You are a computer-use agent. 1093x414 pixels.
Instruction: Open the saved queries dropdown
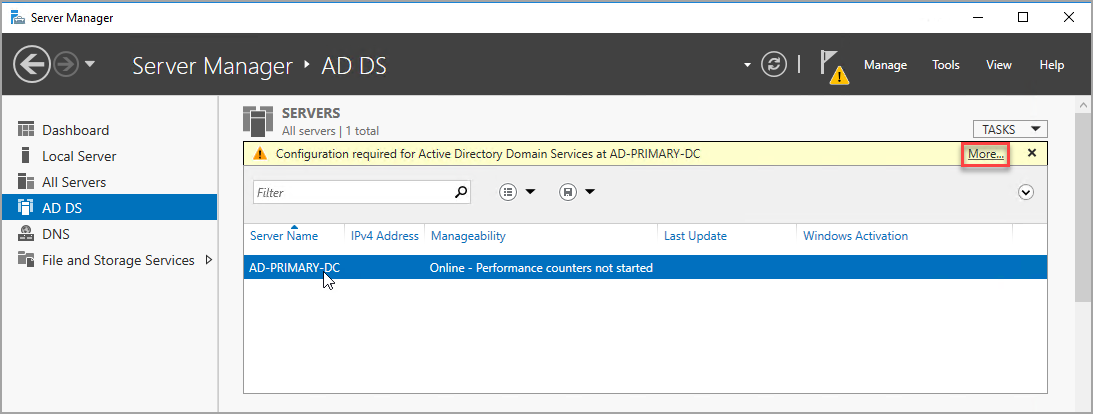578,192
